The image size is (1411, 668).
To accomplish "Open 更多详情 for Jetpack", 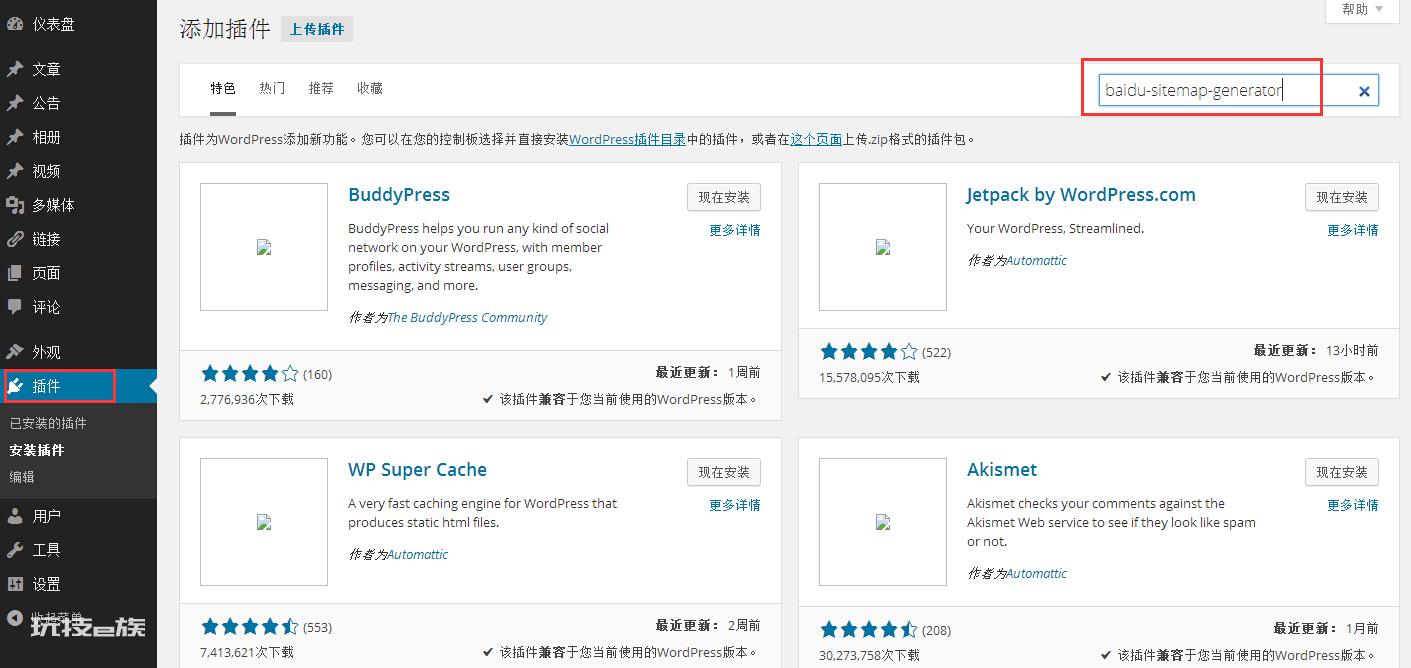I will point(1353,230).
